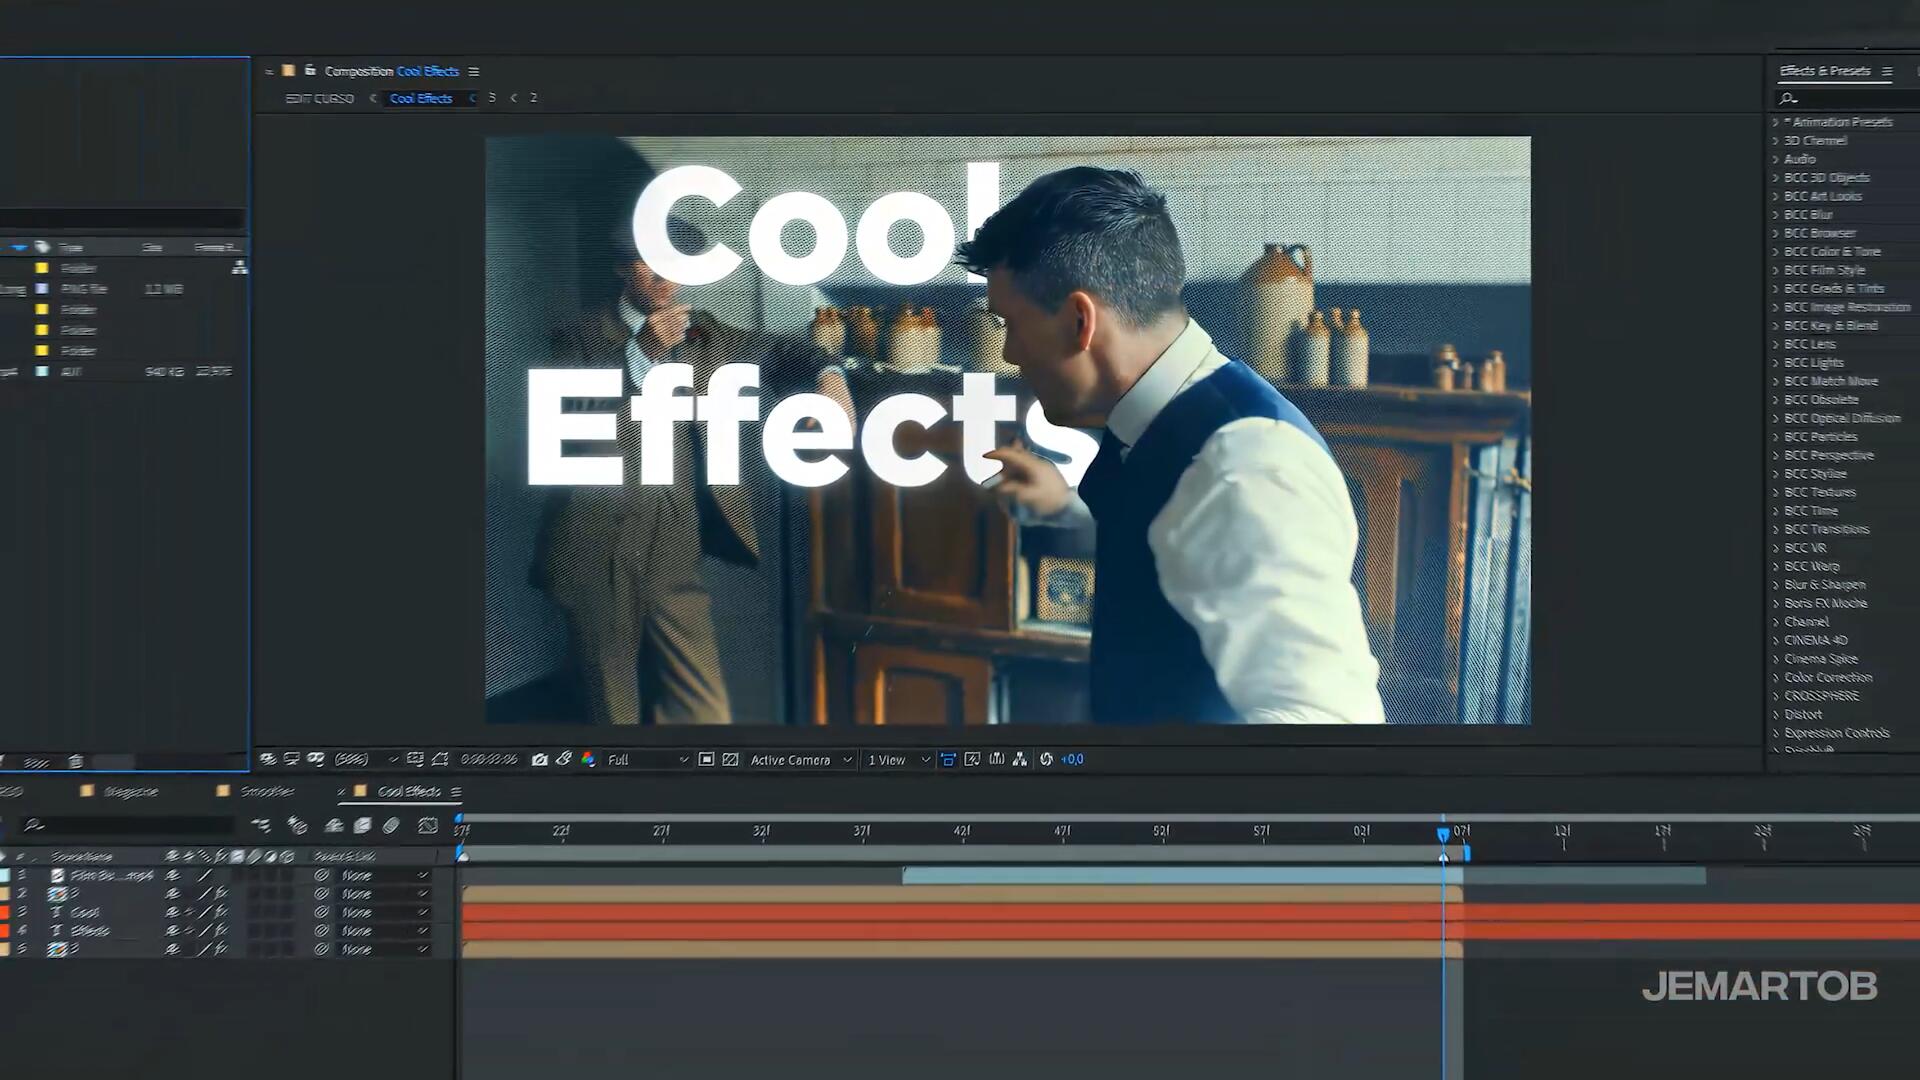Image resolution: width=1920 pixels, height=1080 pixels.
Task: Click the blue current time indicator marker
Action: pyautogui.click(x=1443, y=834)
